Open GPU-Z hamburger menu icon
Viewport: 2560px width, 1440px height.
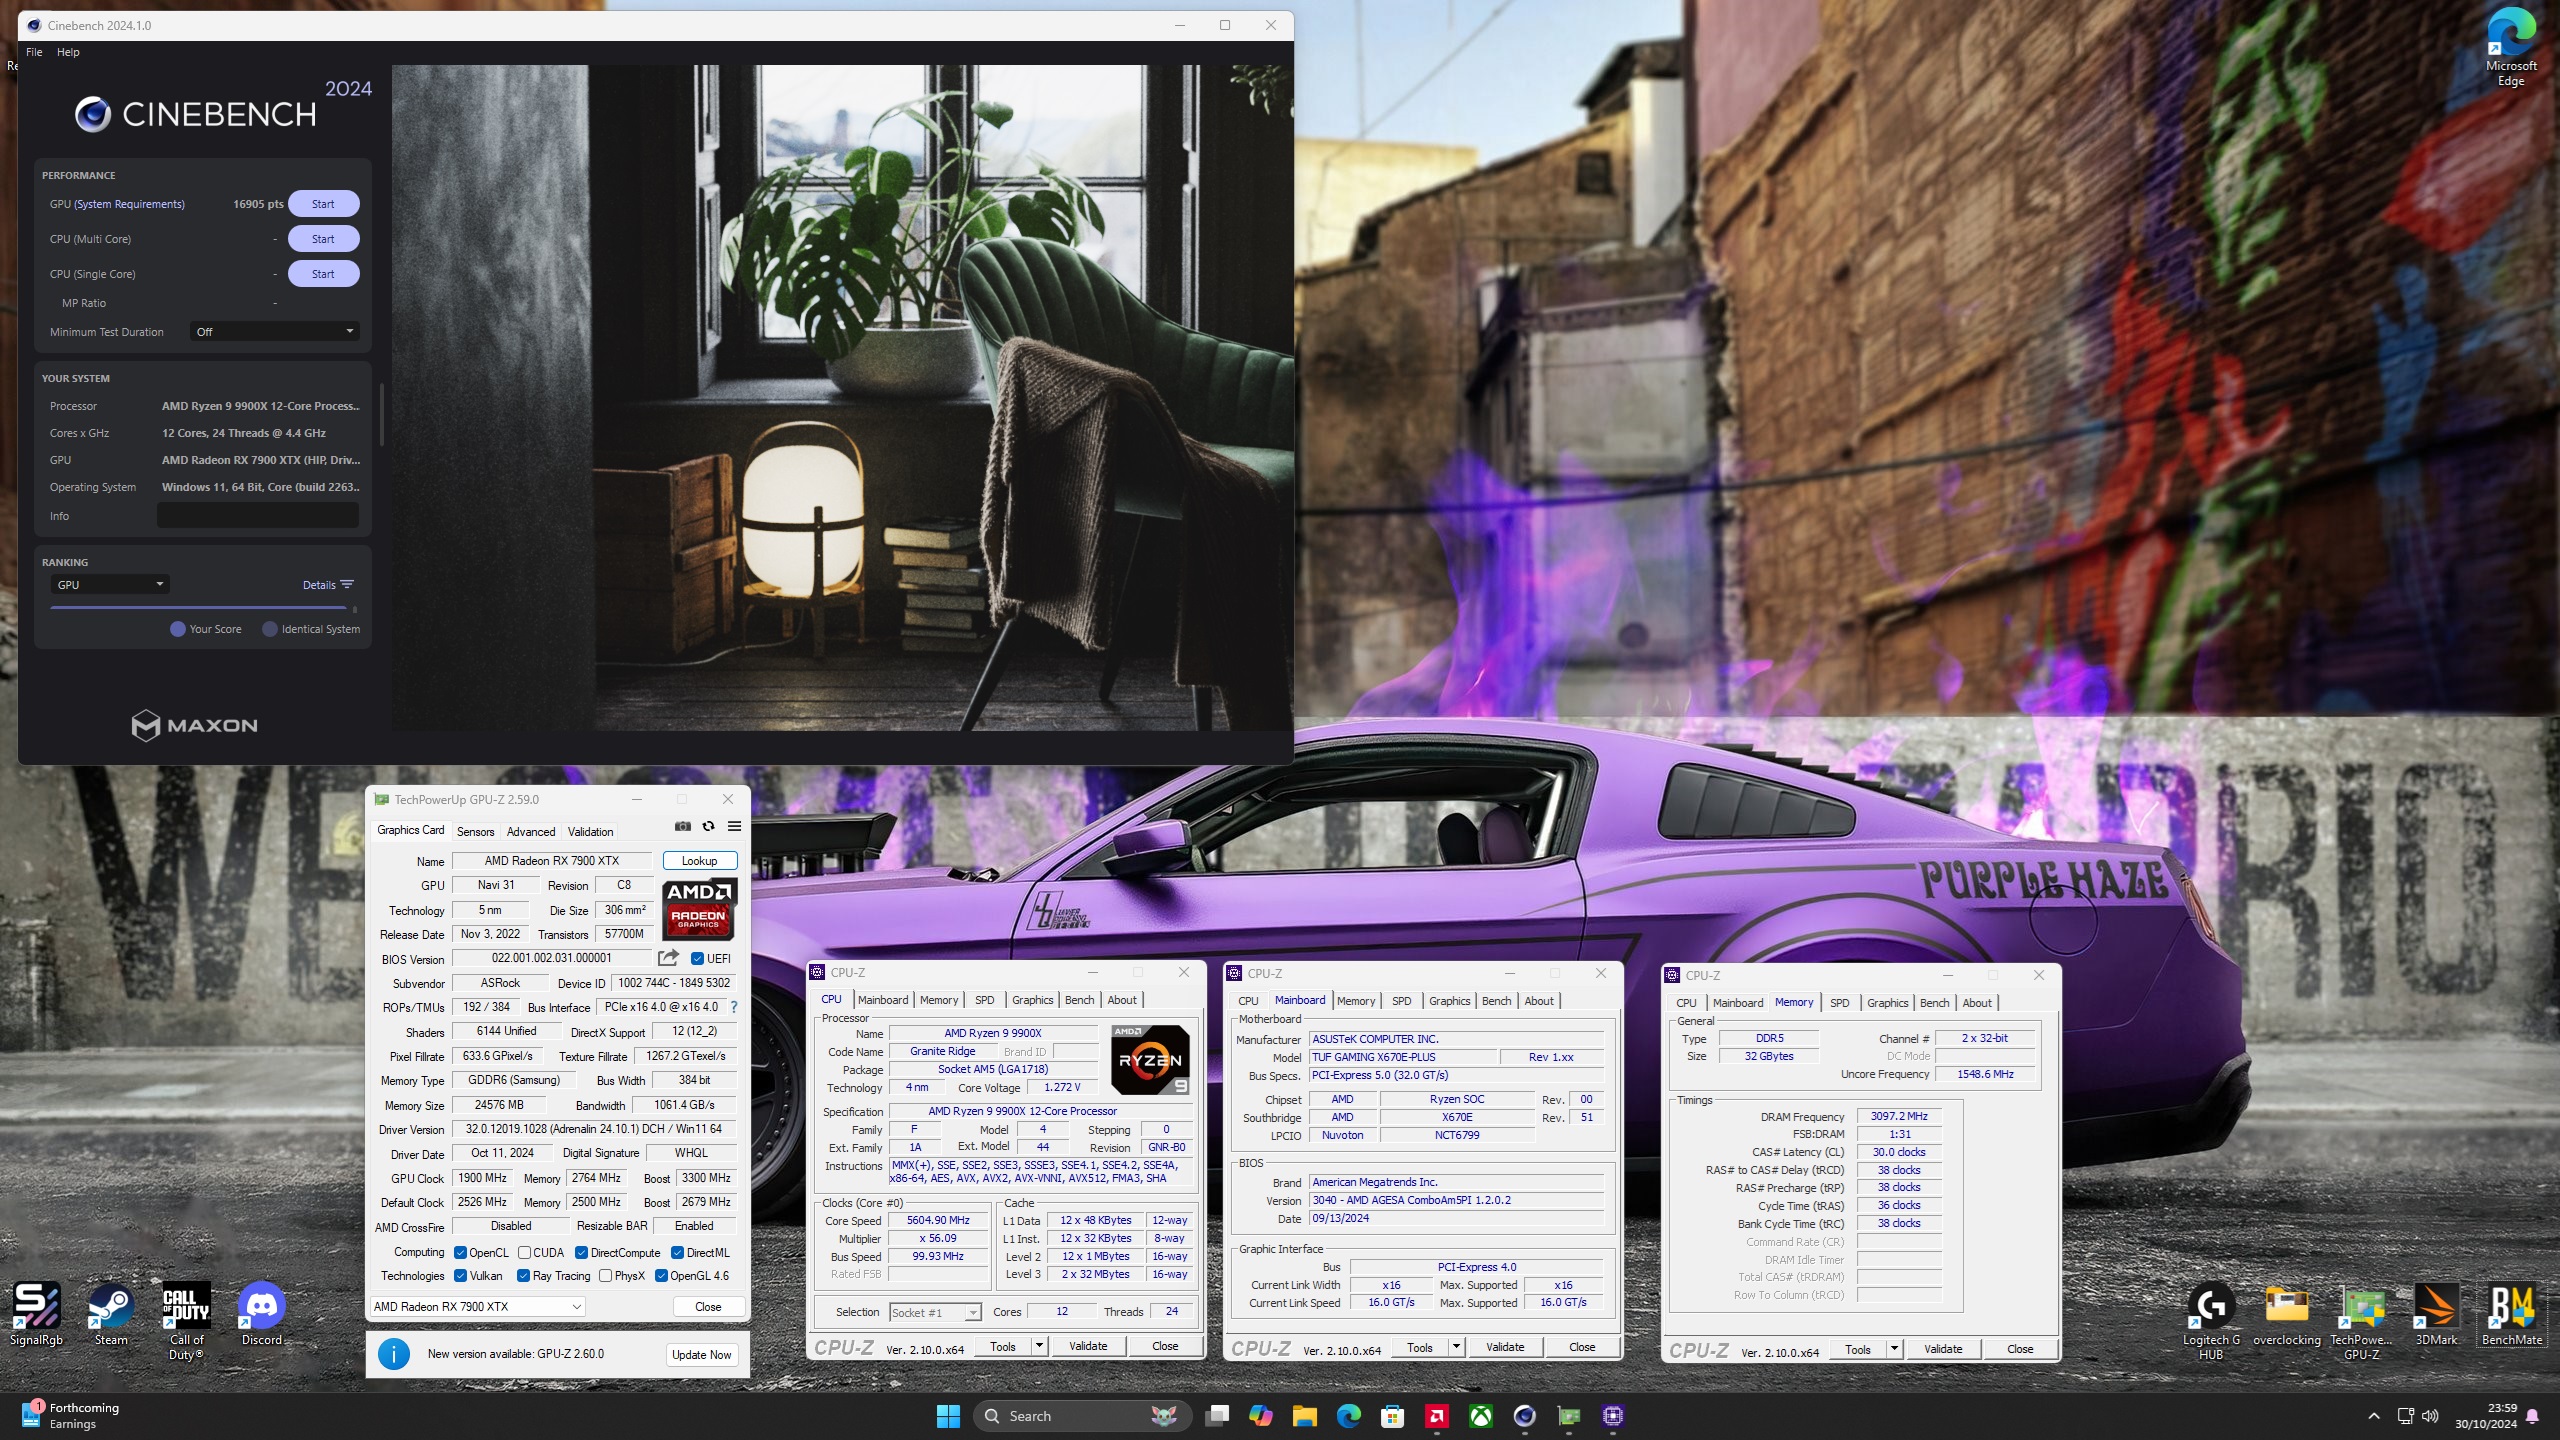pos(734,826)
